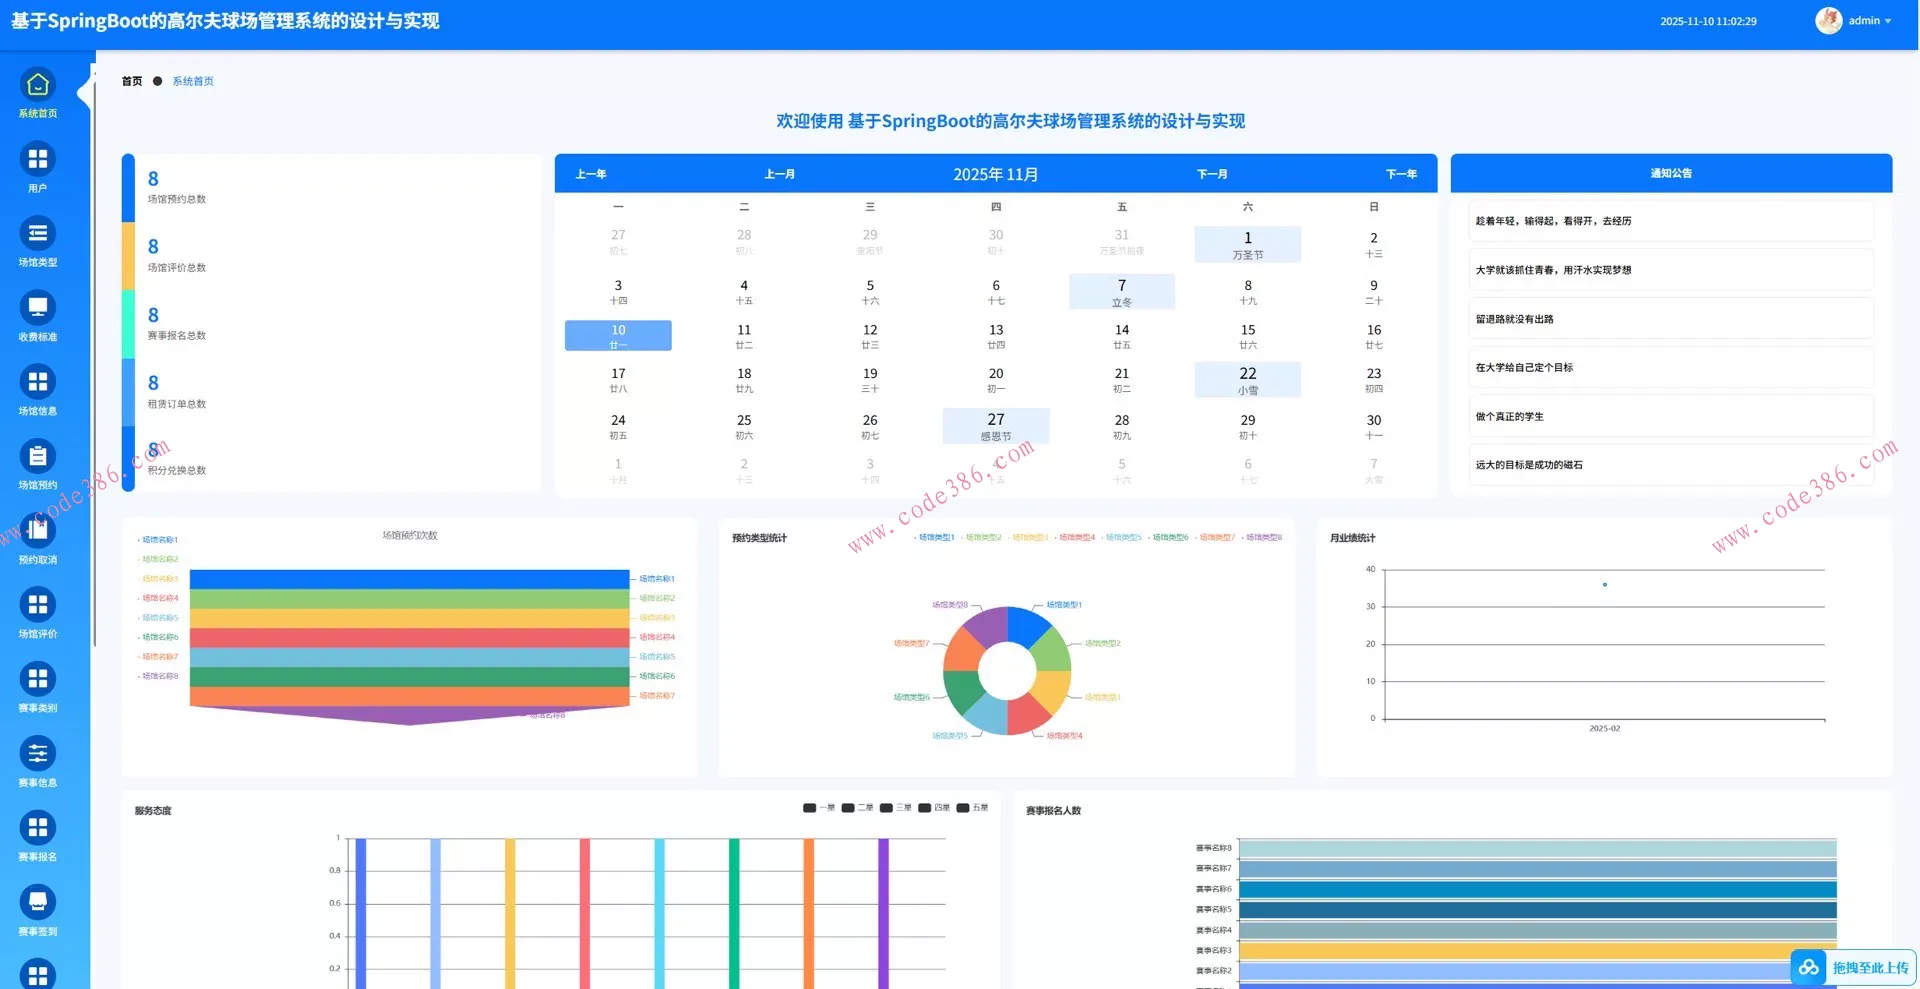Click the admin avatar picture

1828,21
